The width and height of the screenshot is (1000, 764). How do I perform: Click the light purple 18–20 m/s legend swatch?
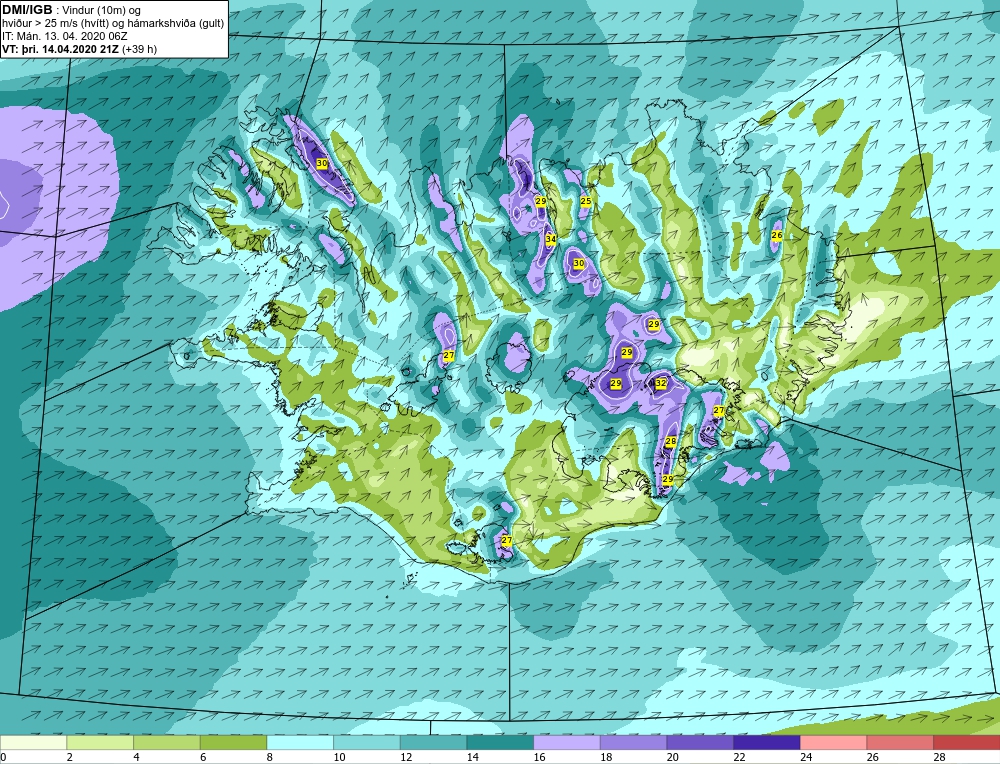point(633,743)
